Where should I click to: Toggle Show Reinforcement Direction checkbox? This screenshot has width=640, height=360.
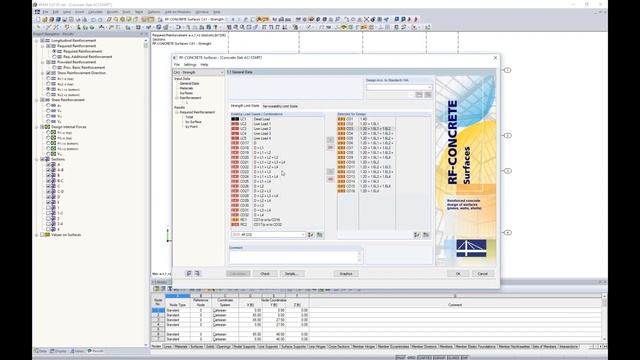(x=48, y=73)
